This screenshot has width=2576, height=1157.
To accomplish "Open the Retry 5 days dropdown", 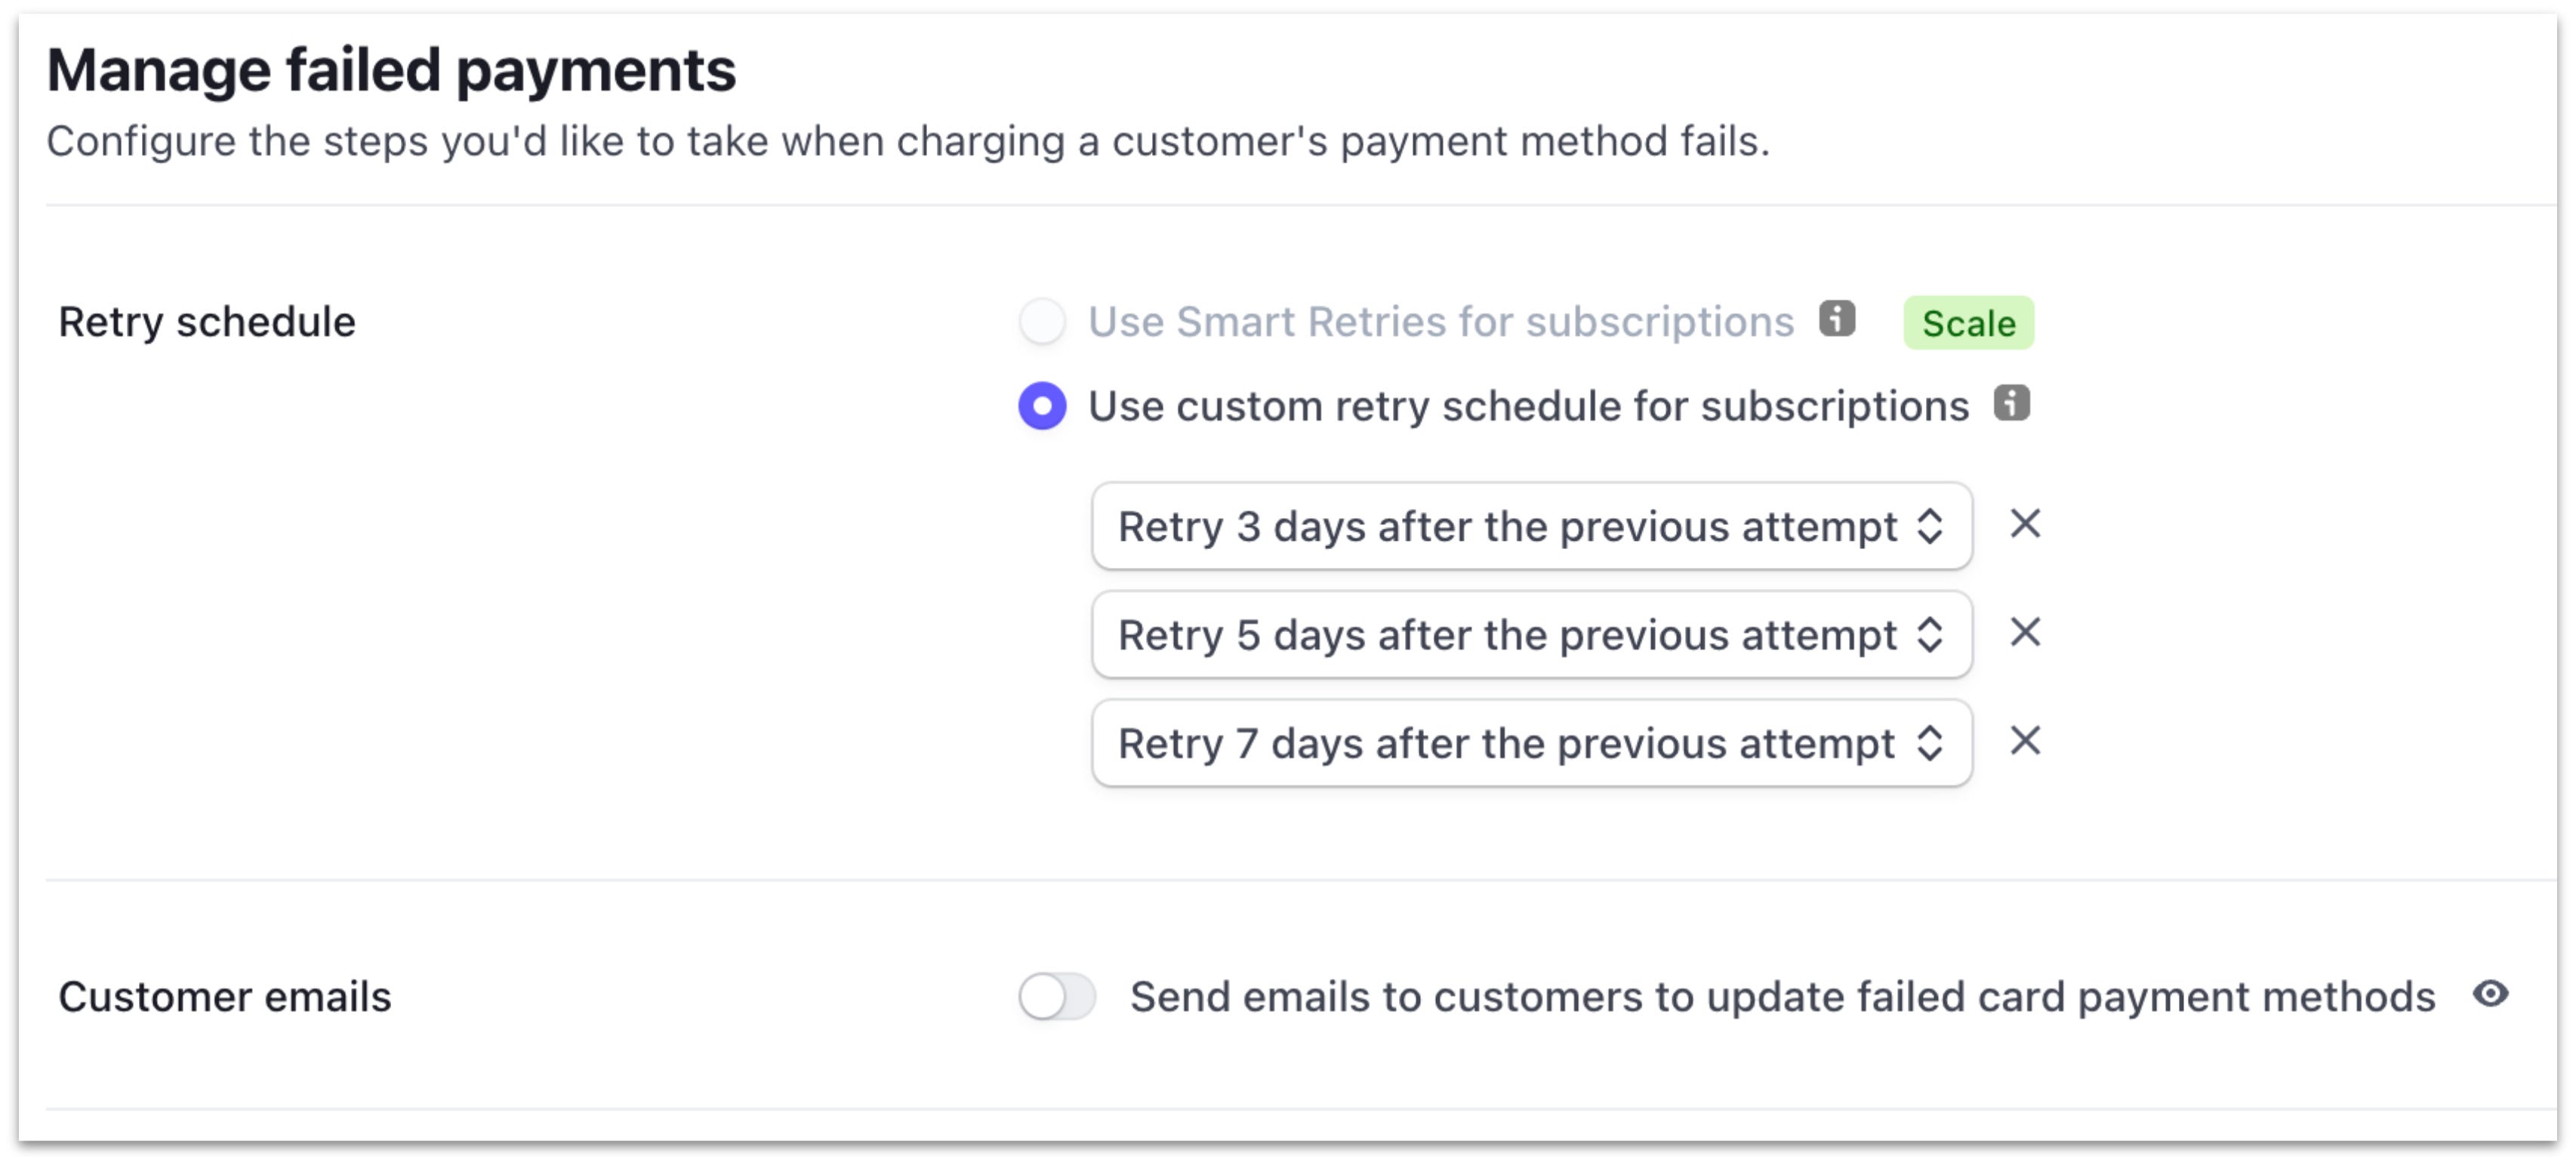I will tap(1532, 635).
